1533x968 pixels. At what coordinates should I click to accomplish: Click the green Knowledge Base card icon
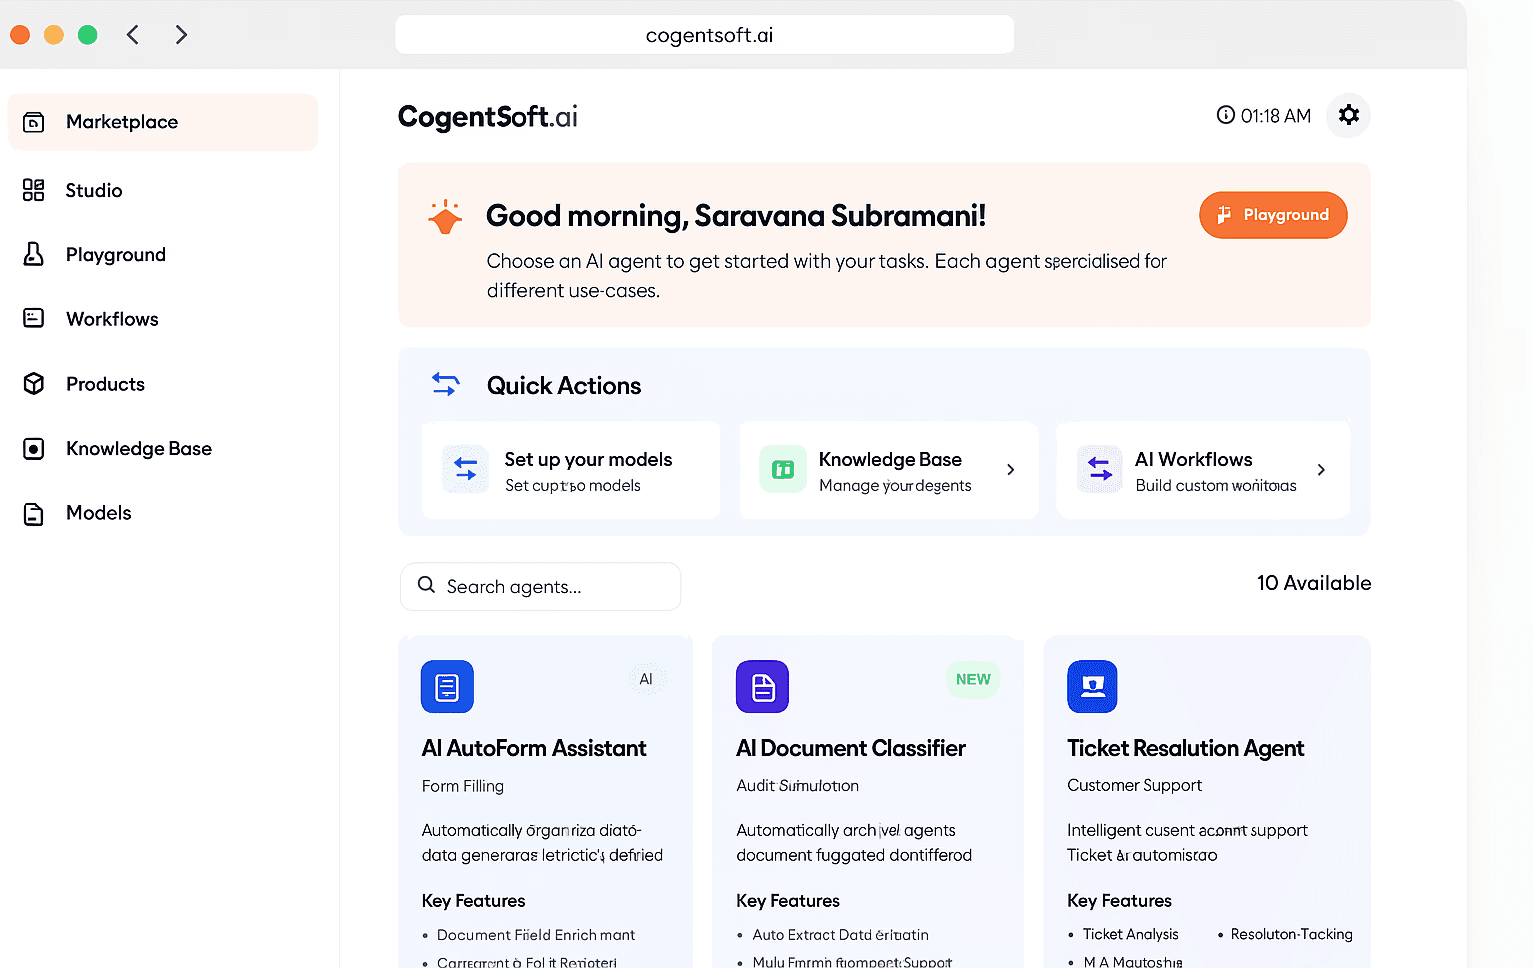coord(783,469)
